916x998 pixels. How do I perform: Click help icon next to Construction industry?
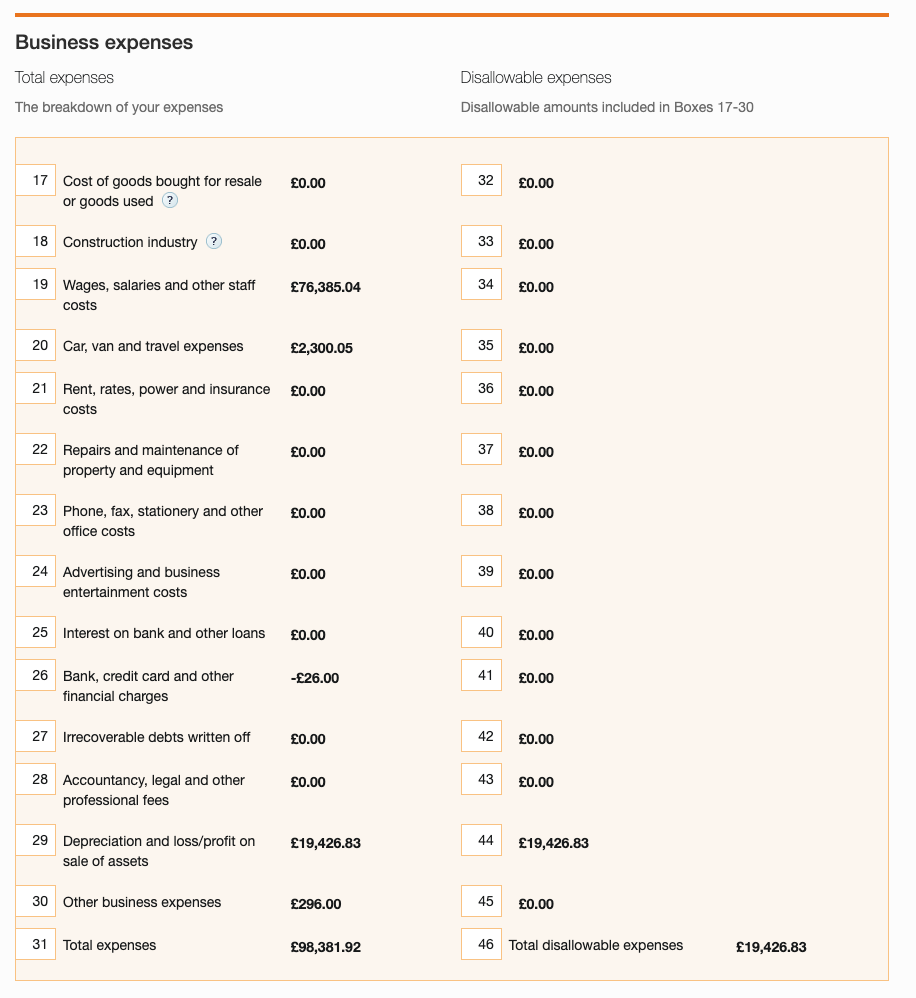click(214, 241)
